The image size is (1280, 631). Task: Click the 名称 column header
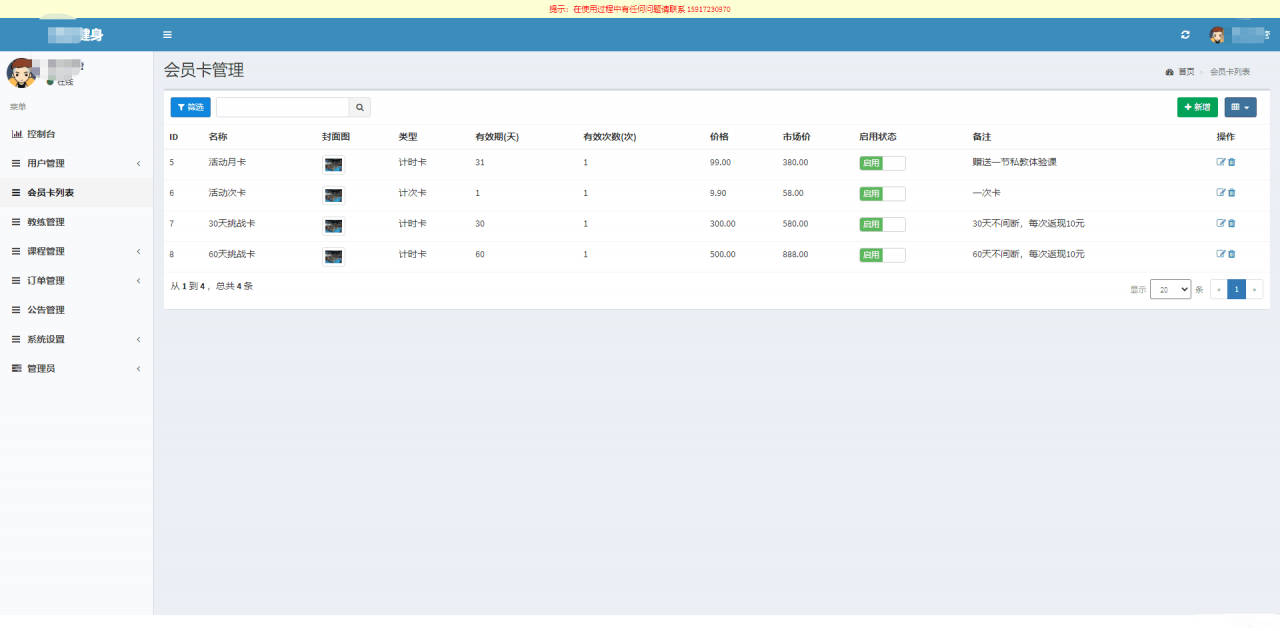pos(218,137)
